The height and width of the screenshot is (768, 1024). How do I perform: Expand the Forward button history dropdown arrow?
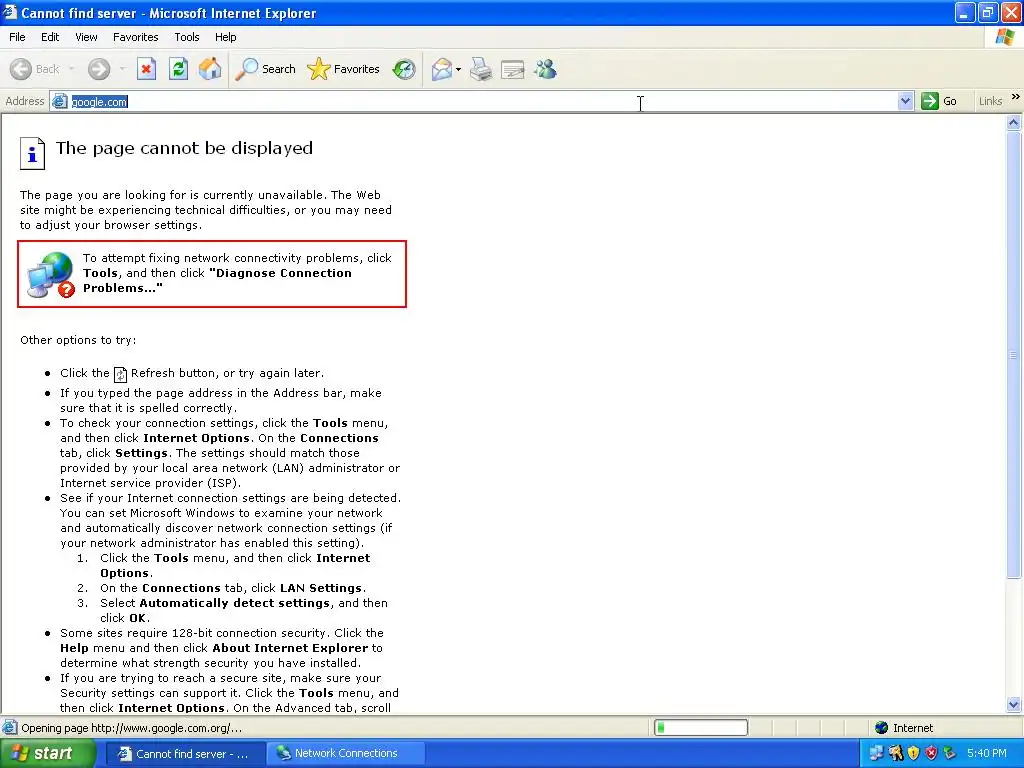(122, 69)
